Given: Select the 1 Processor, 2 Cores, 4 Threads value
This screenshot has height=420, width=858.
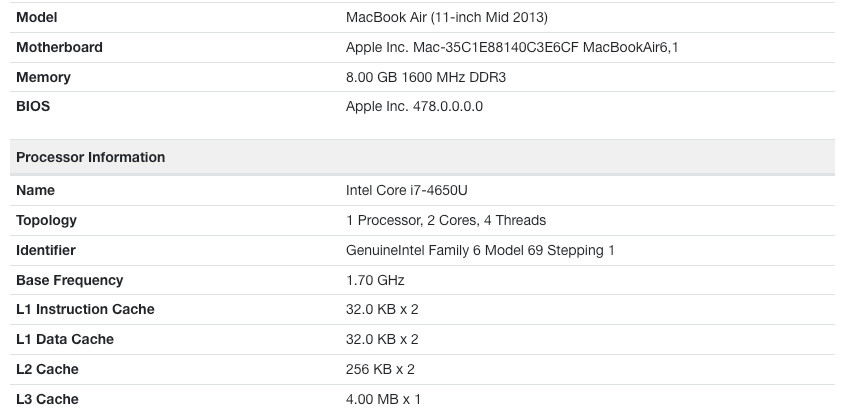Looking at the screenshot, I should click(x=446, y=220).
